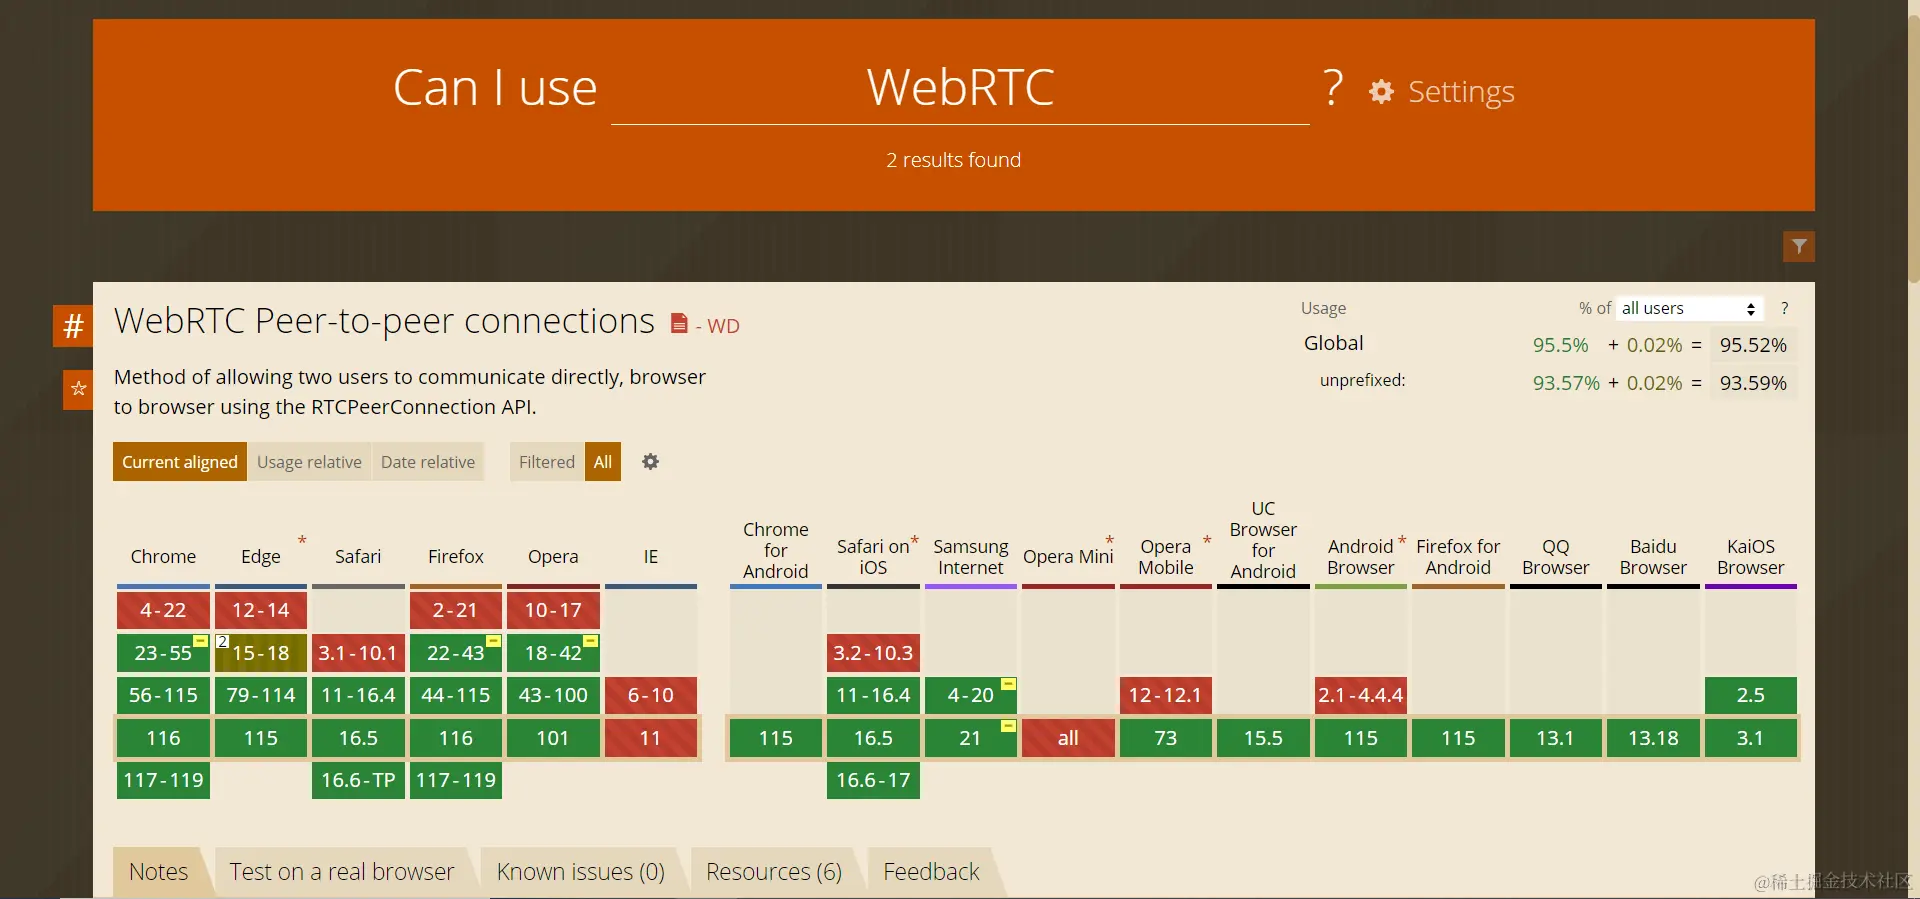
Task: Switch to Usage relative view
Action: 309,462
